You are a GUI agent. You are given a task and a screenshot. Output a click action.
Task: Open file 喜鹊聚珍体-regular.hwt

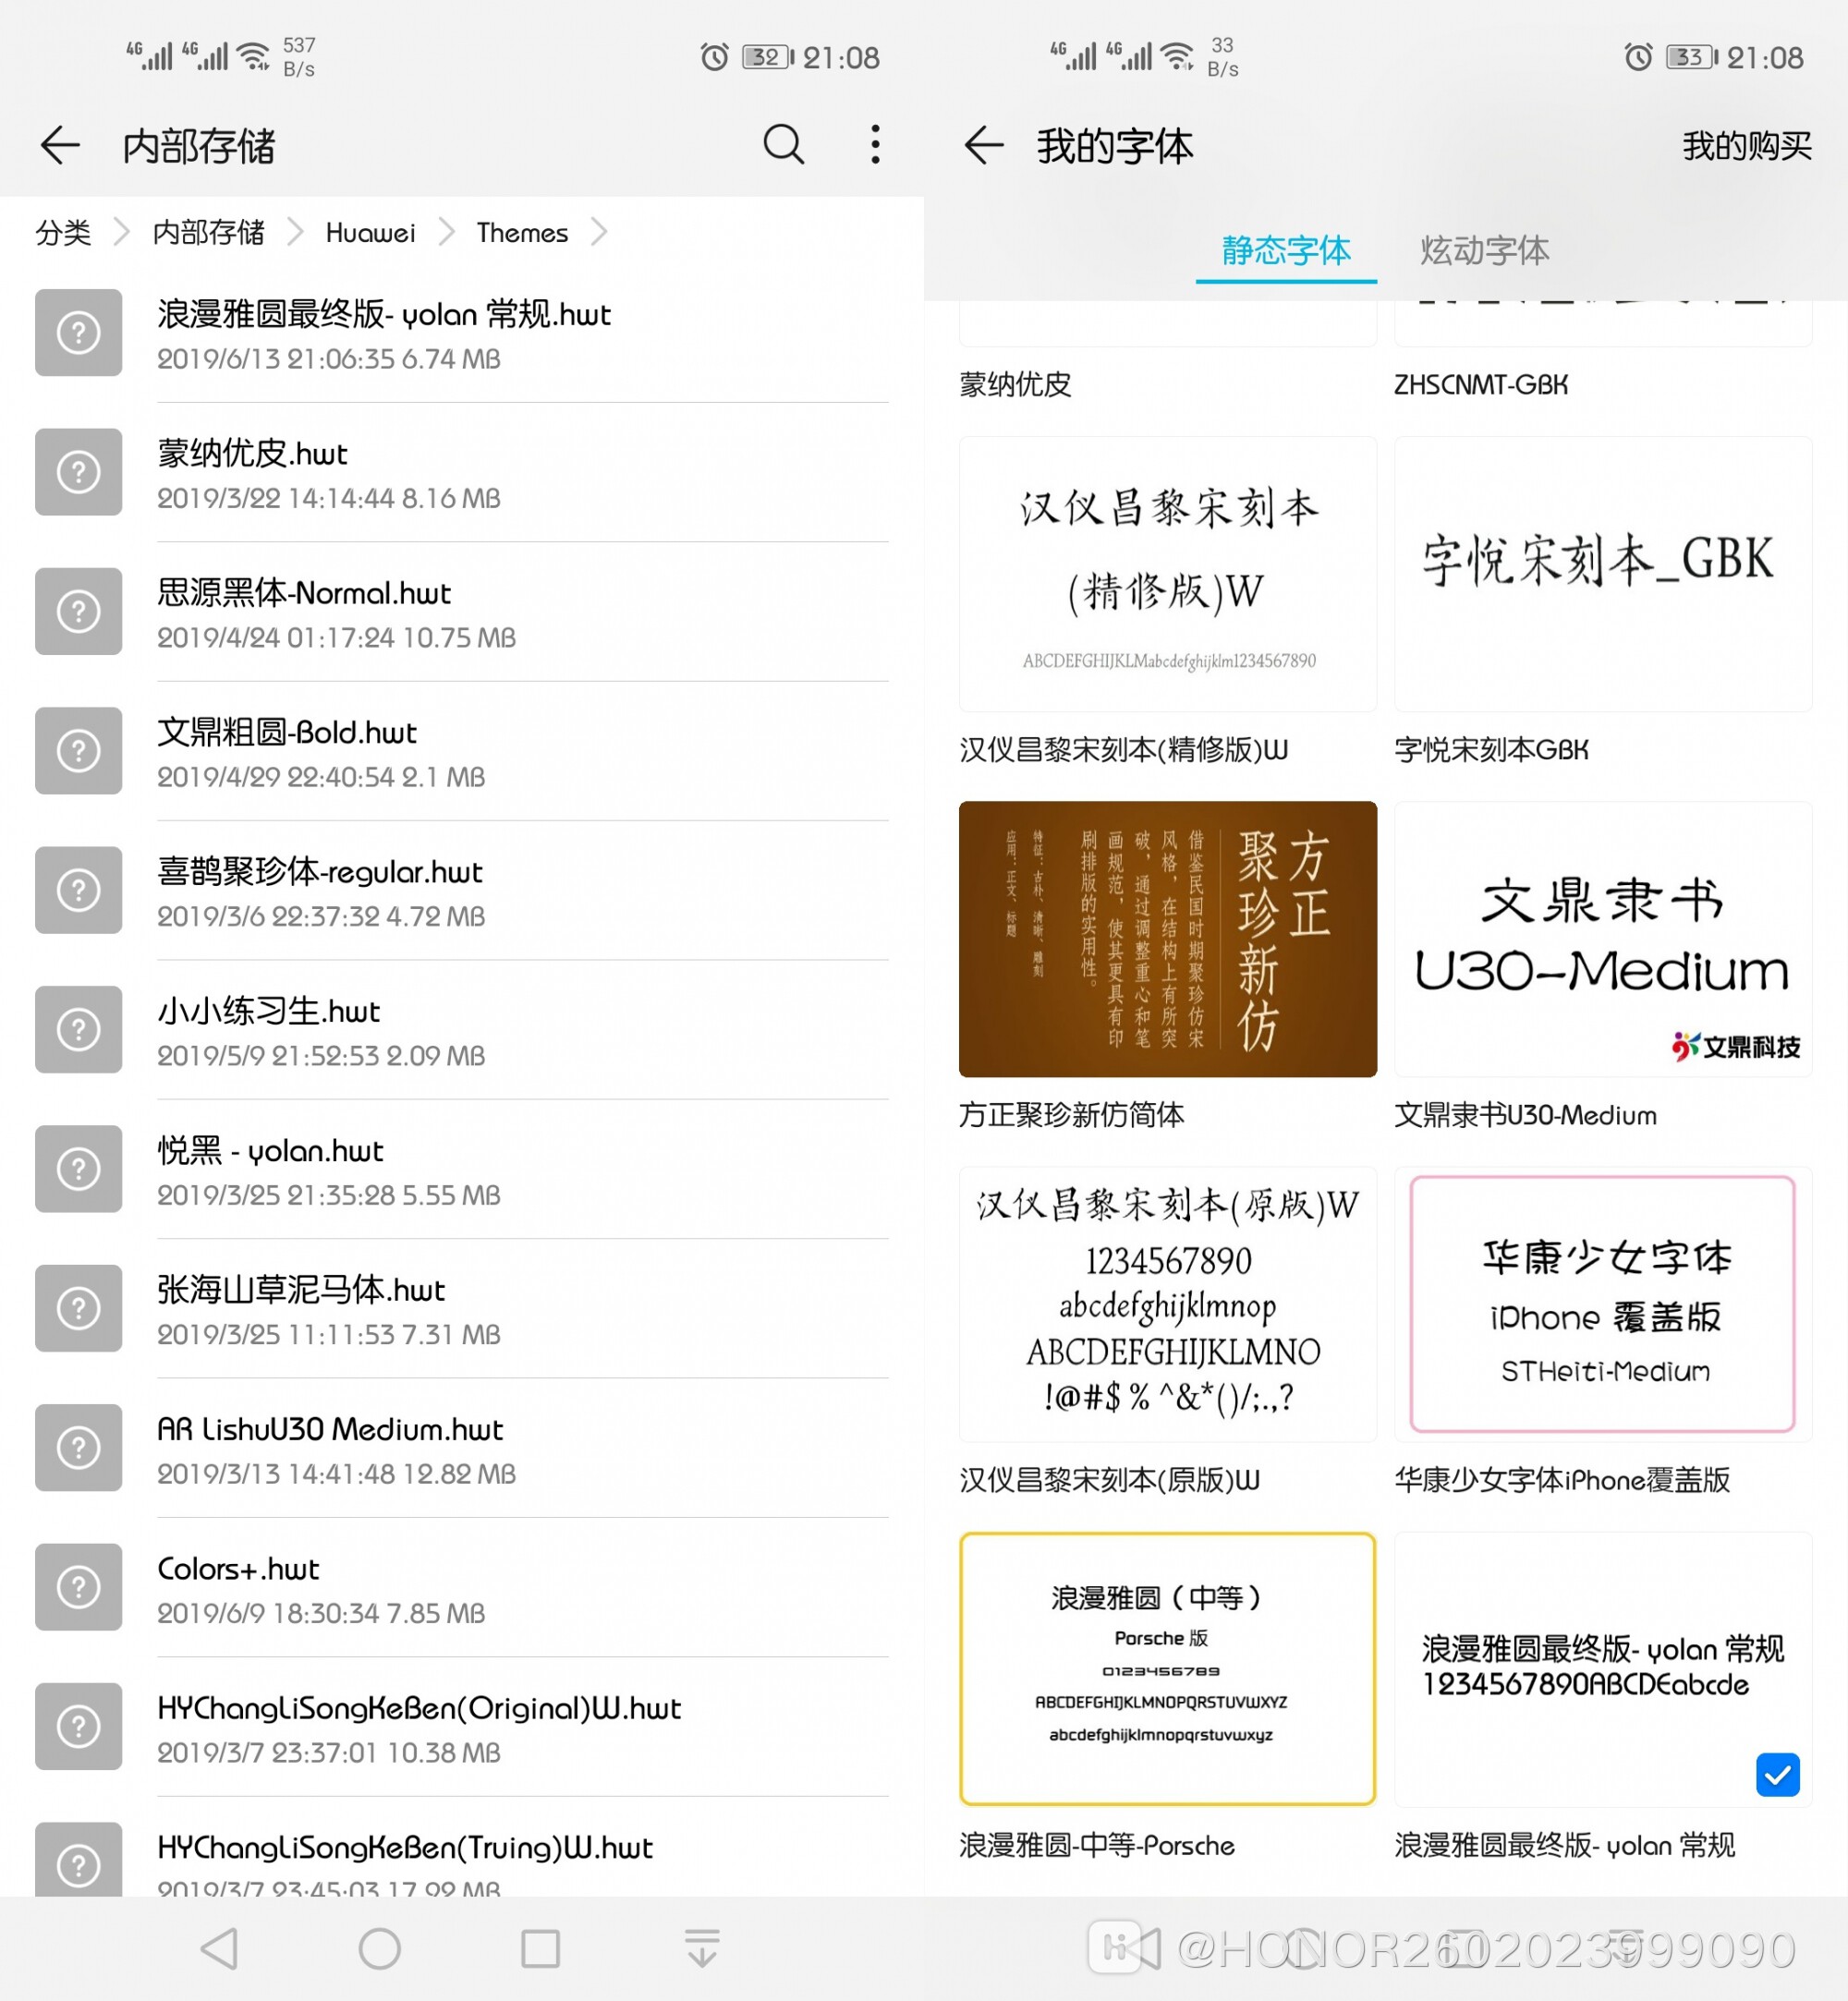(461, 890)
